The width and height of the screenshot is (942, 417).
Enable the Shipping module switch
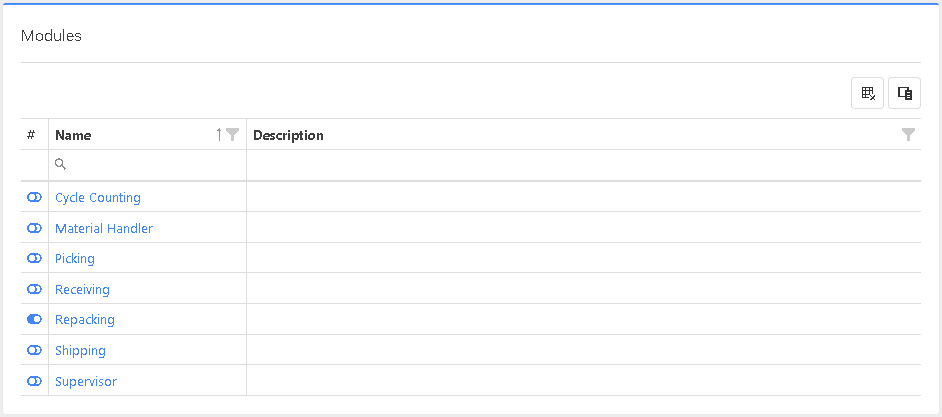[x=34, y=351]
